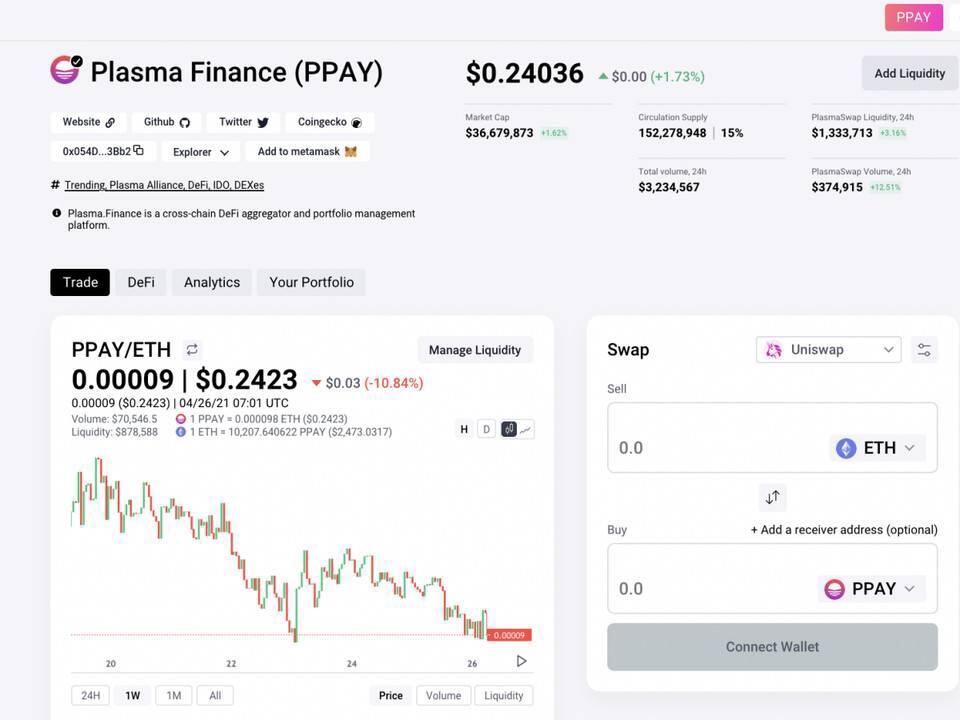Select the 1M chart range
Image resolution: width=960 pixels, height=720 pixels.
click(173, 695)
